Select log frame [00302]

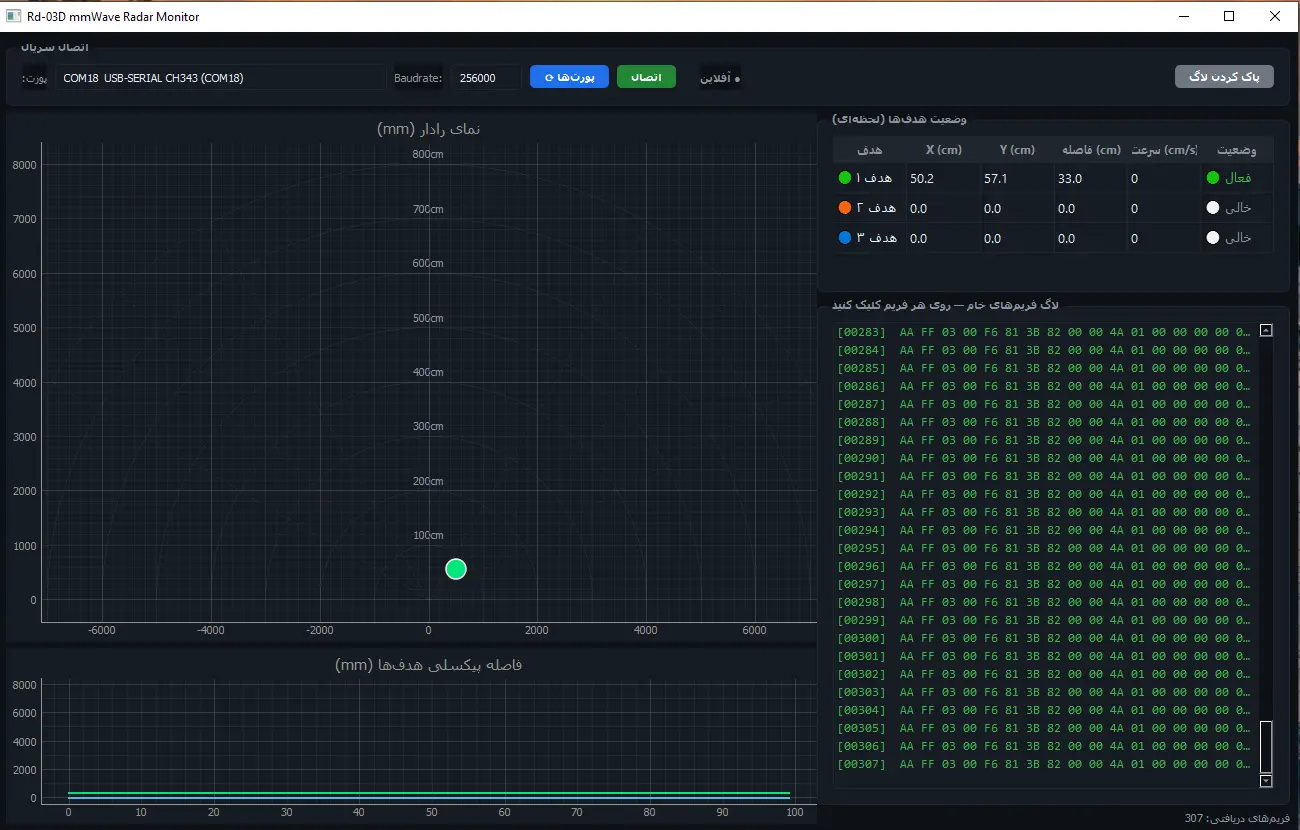(1044, 674)
